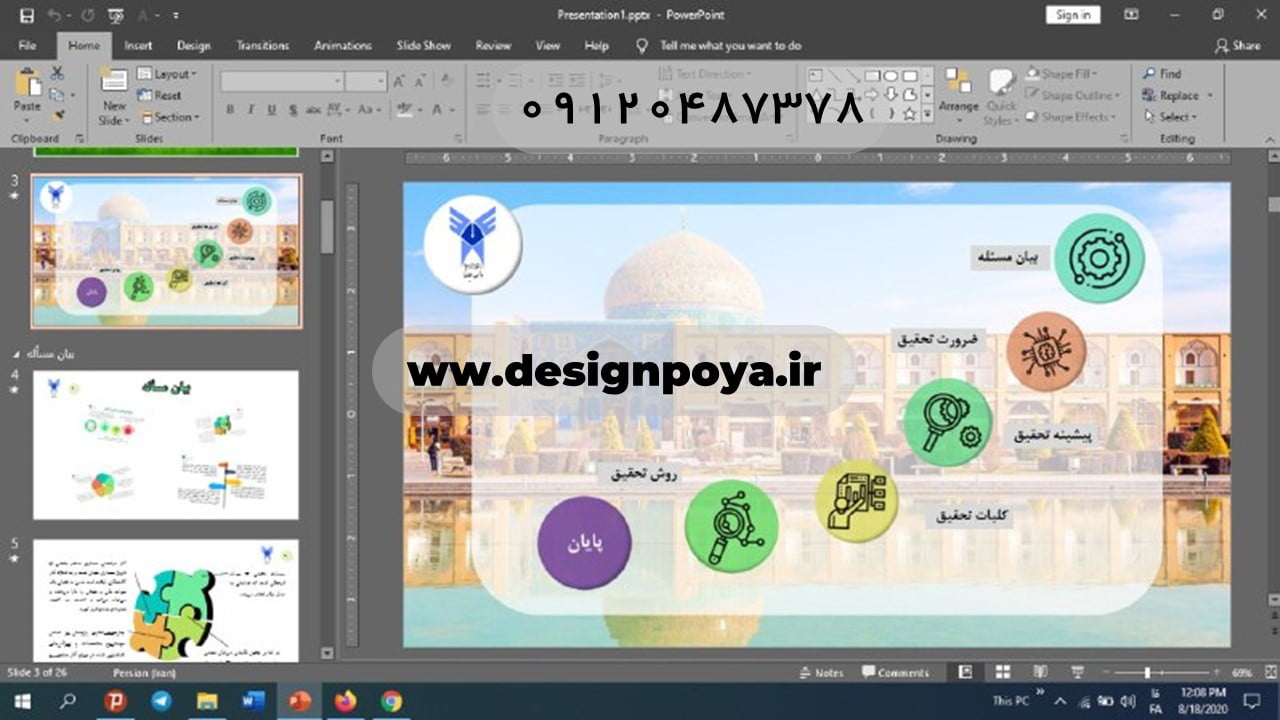The width and height of the screenshot is (1280, 720).
Task: Click the Save icon in Quick Access Toolbar
Action: pos(27,15)
